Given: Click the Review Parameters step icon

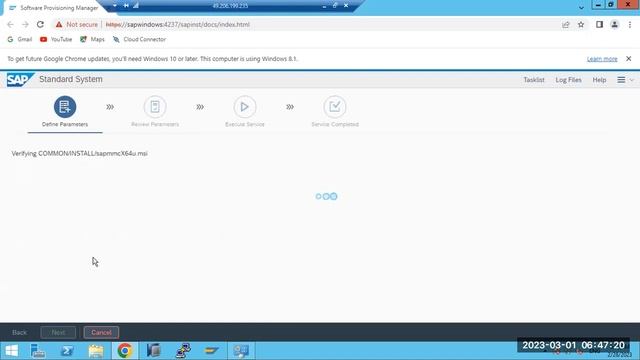Looking at the screenshot, I should [x=155, y=107].
